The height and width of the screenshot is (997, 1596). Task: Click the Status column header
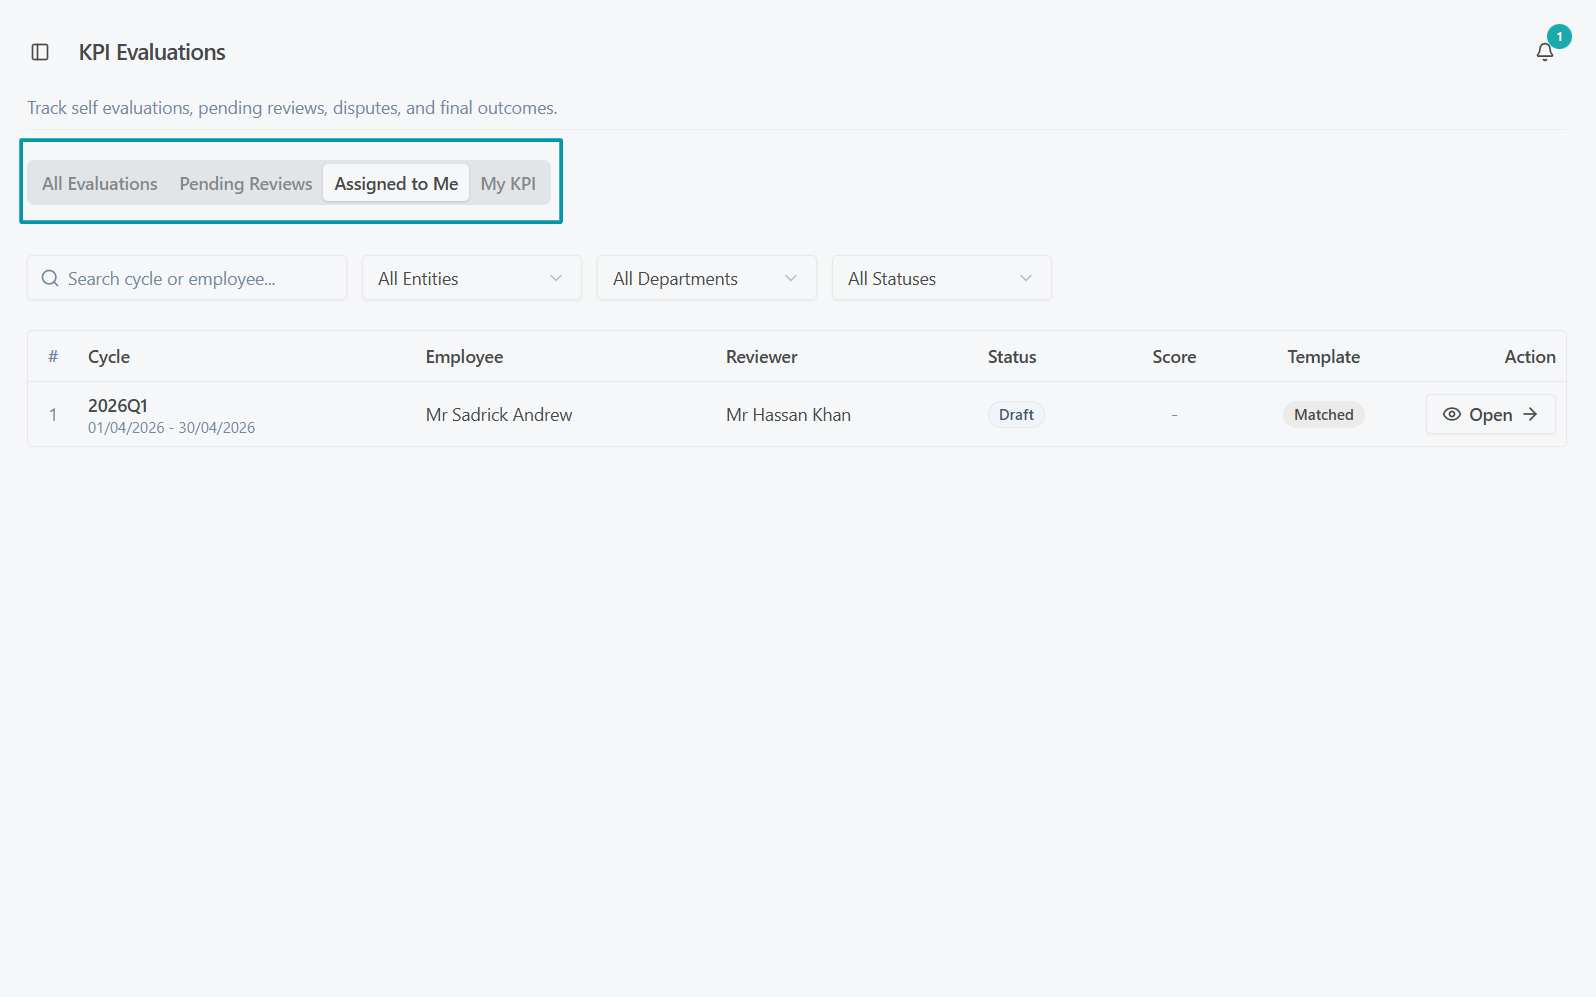[1012, 357]
